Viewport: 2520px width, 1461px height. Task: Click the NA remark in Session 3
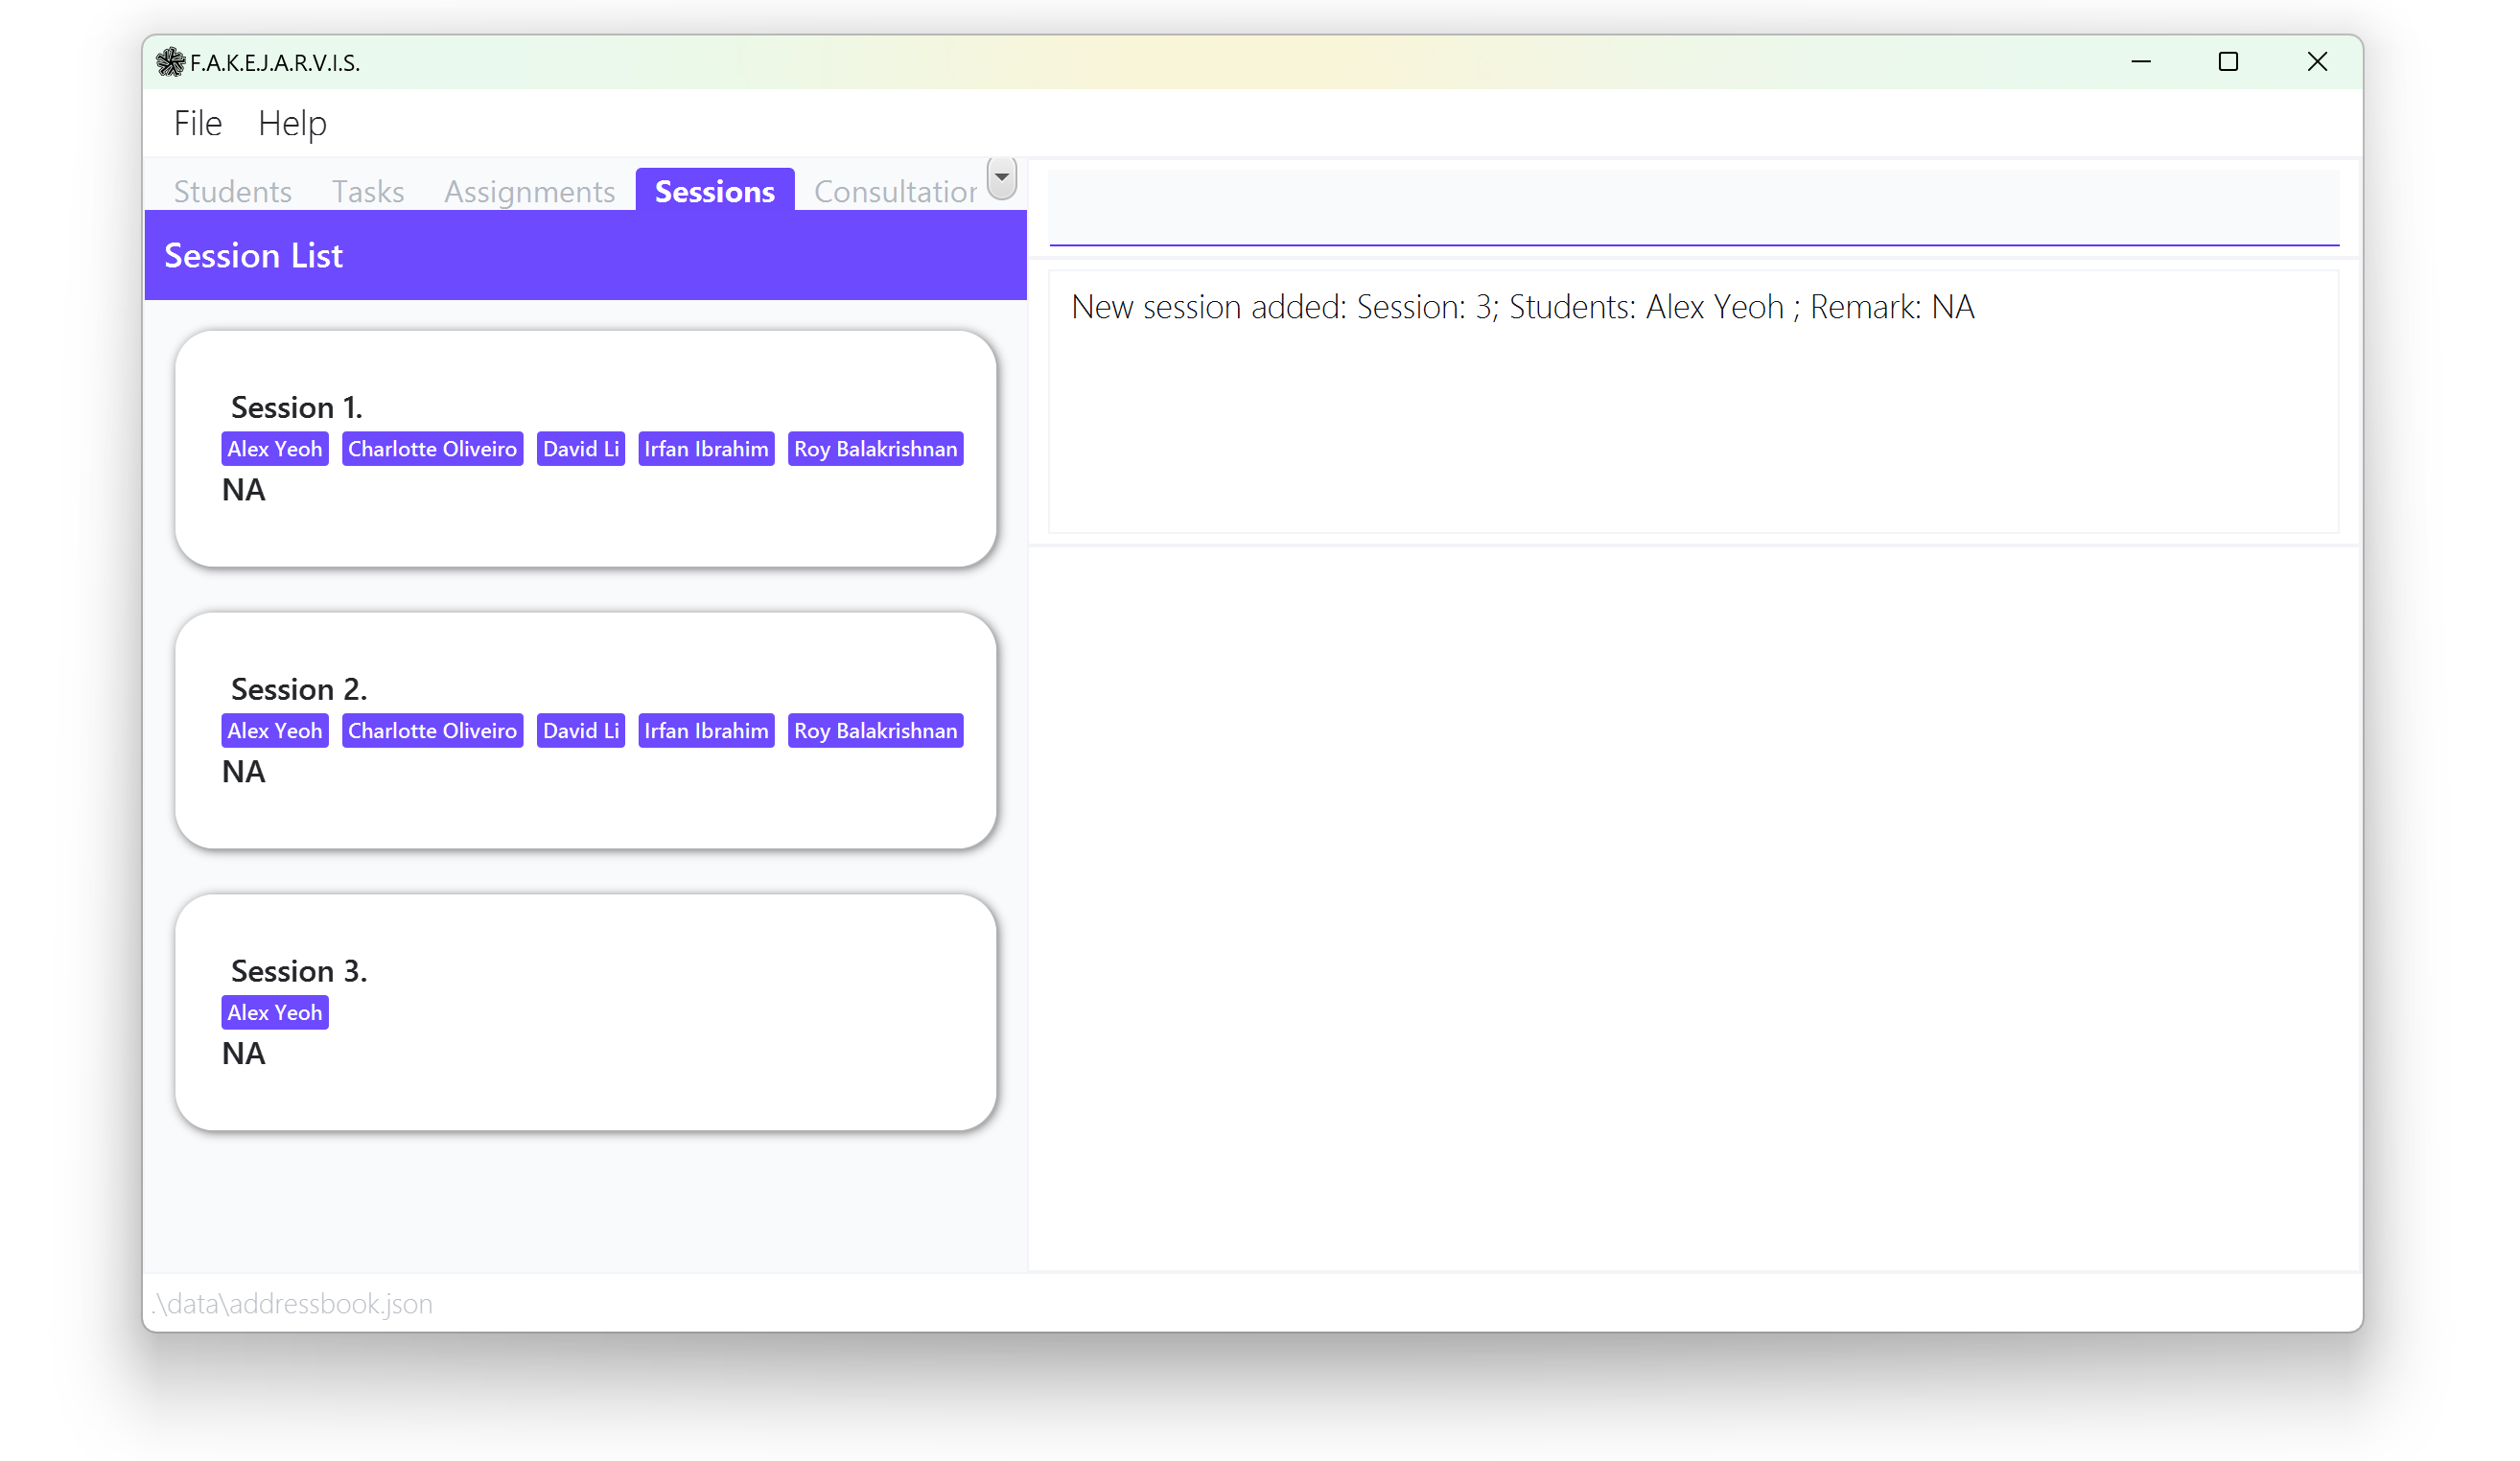click(244, 1054)
